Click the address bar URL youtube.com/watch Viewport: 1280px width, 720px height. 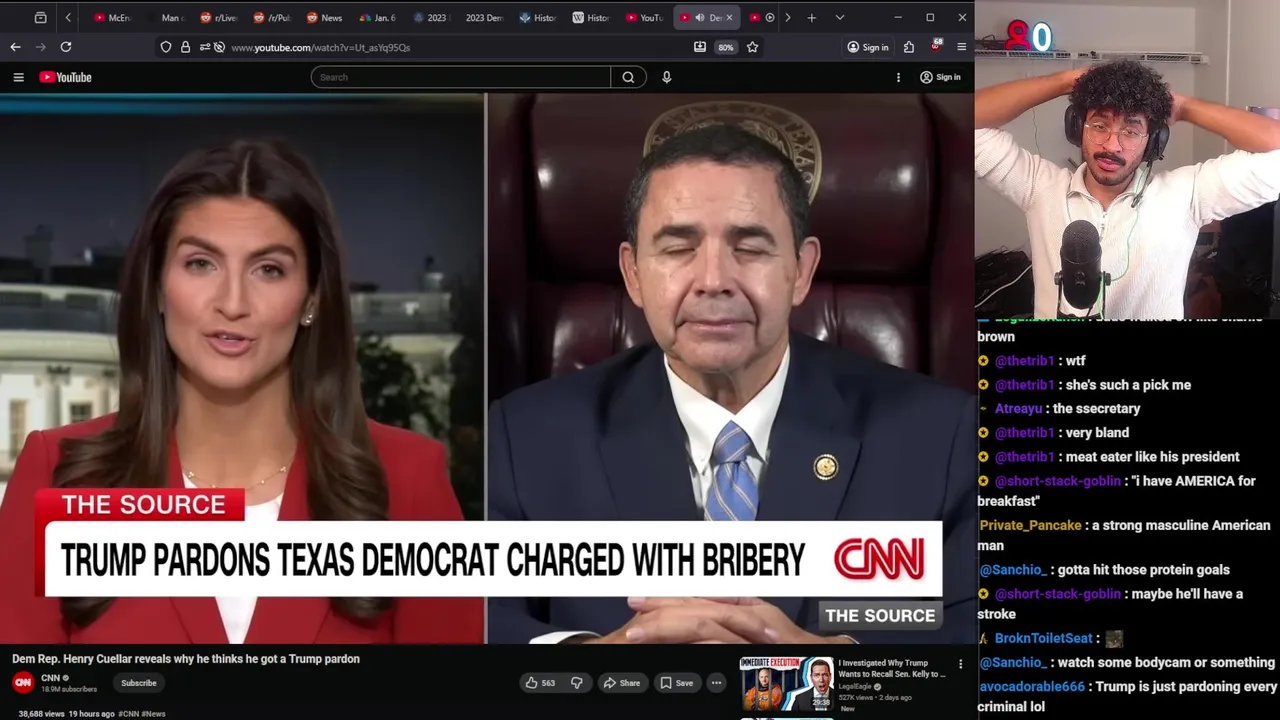[320, 47]
